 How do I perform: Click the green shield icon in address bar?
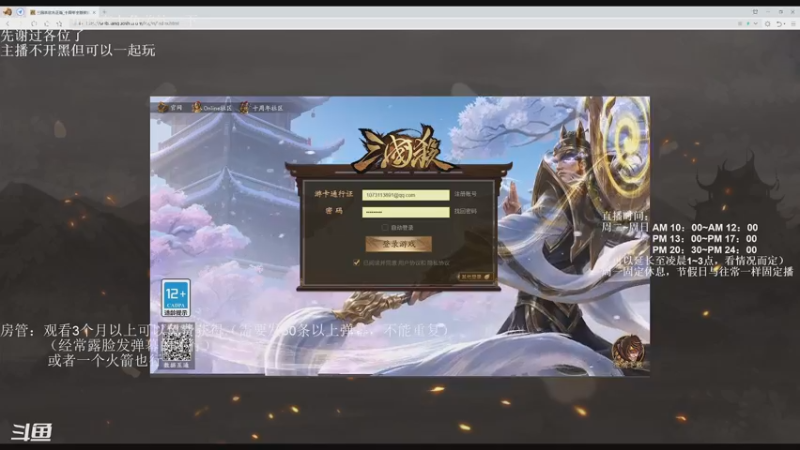pyautogui.click(x=748, y=23)
